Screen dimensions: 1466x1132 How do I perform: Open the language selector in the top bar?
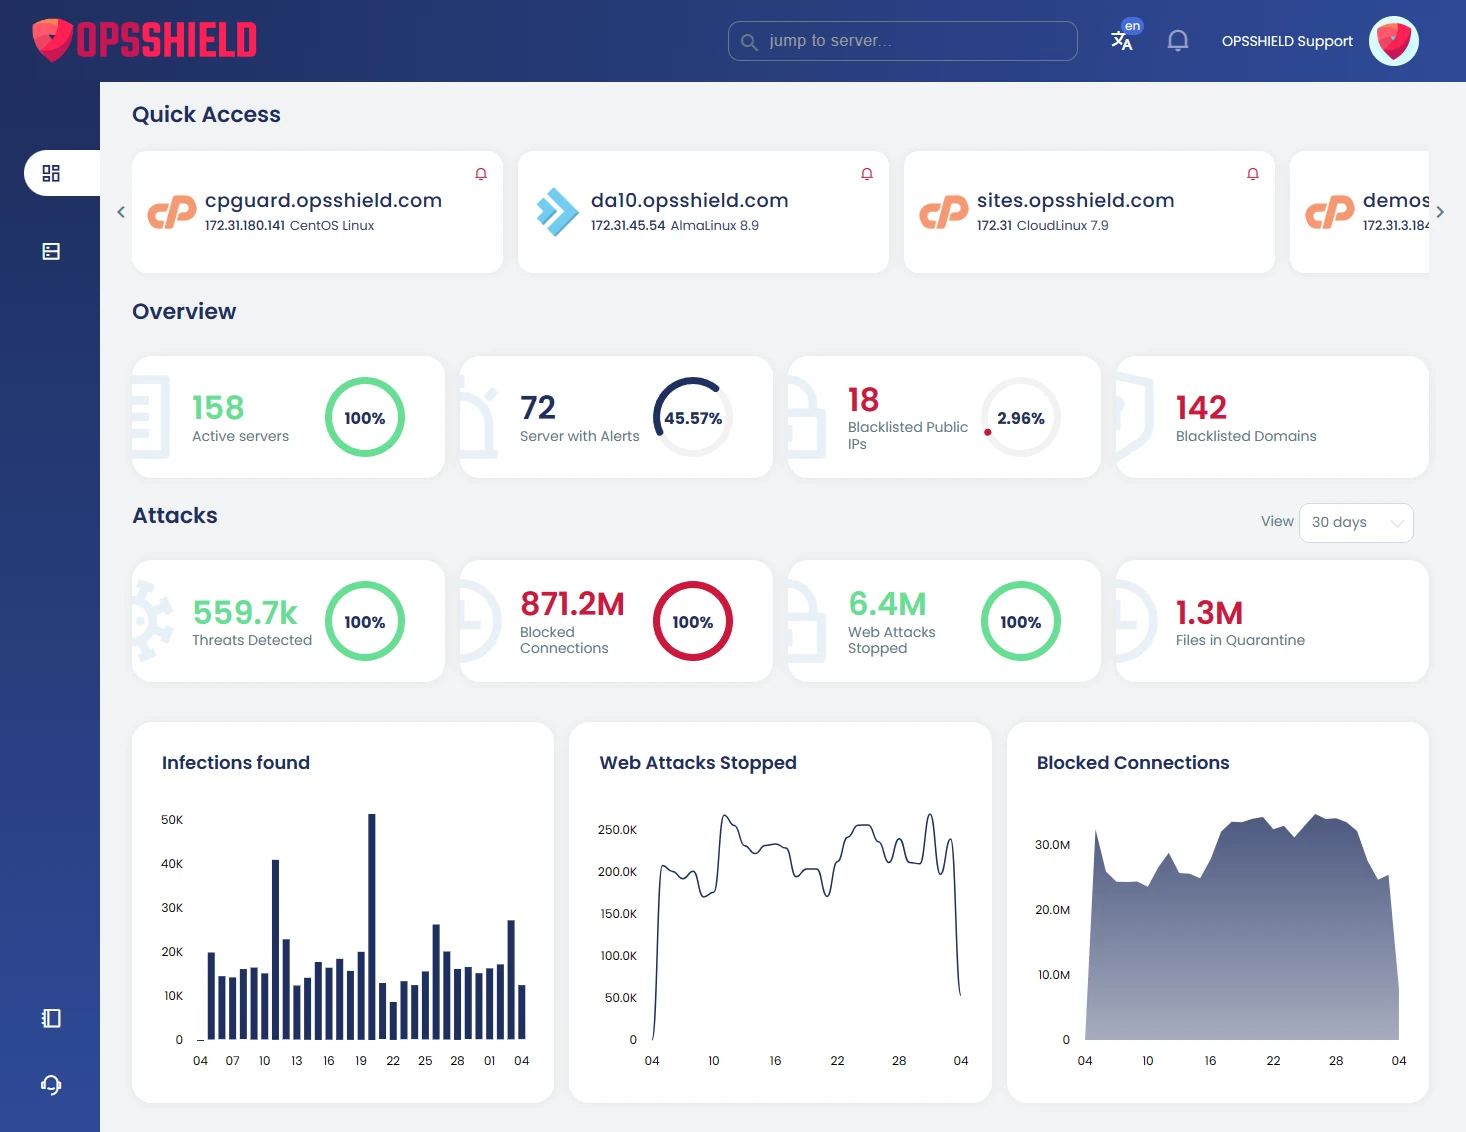1124,40
